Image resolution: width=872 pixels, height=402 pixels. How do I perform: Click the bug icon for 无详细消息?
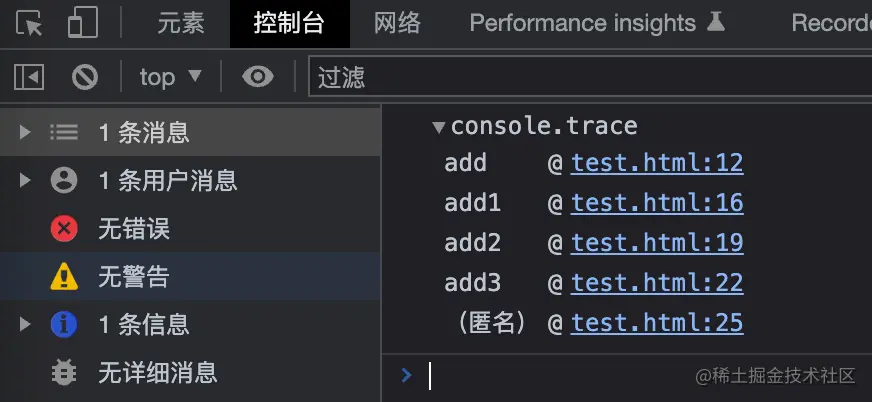click(64, 373)
